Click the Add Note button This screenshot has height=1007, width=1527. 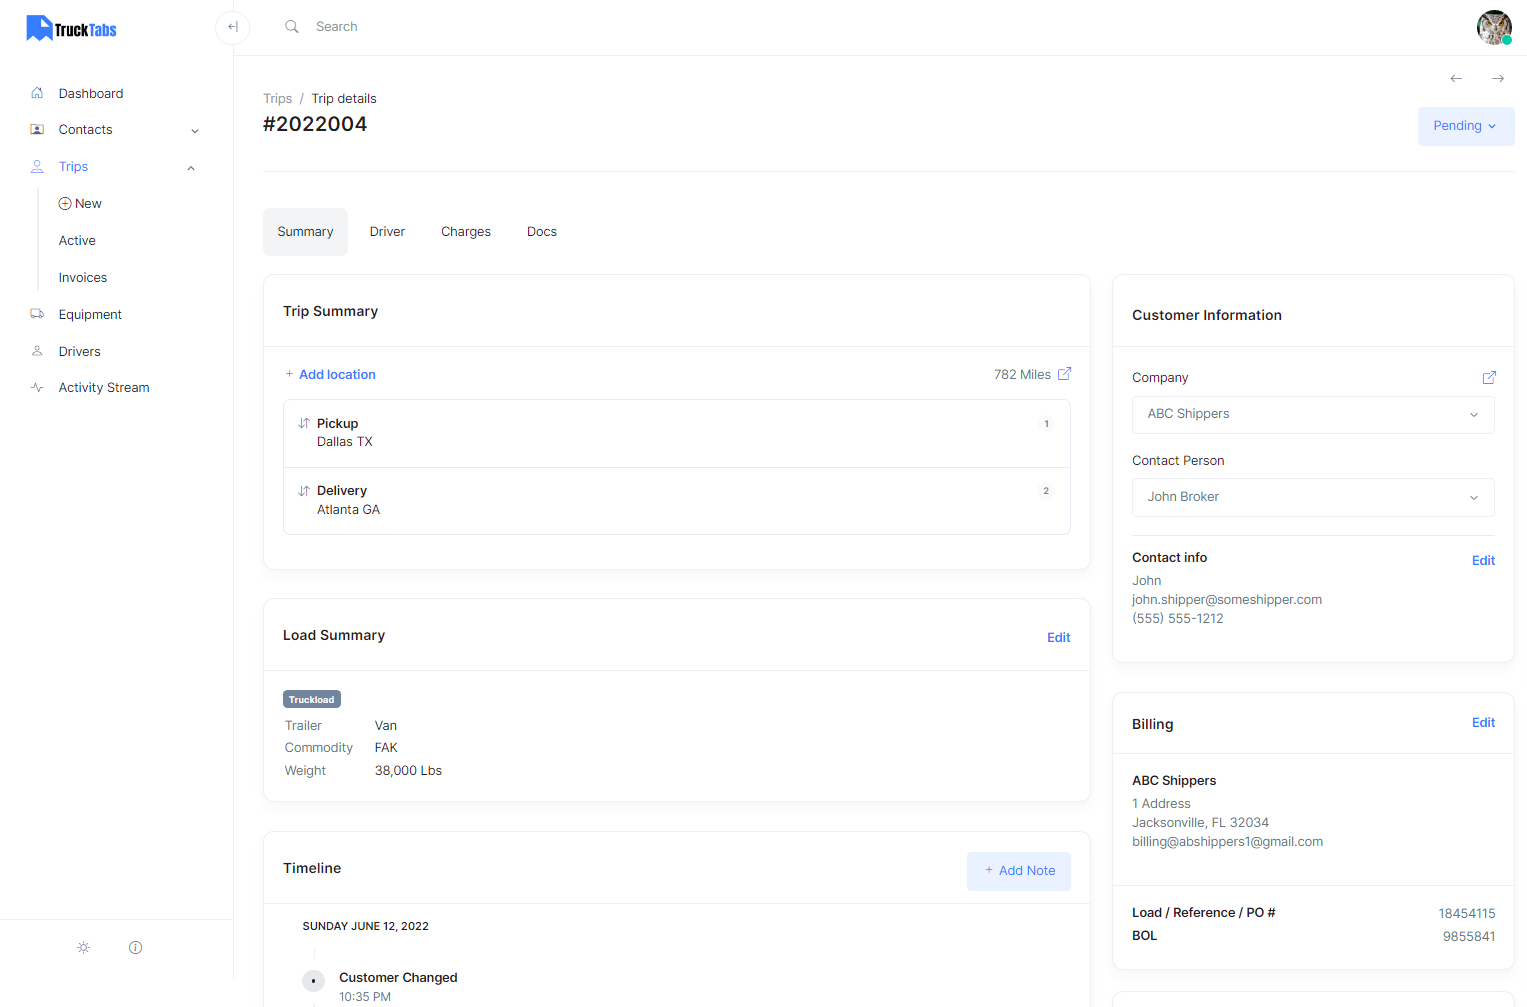pos(1018,871)
